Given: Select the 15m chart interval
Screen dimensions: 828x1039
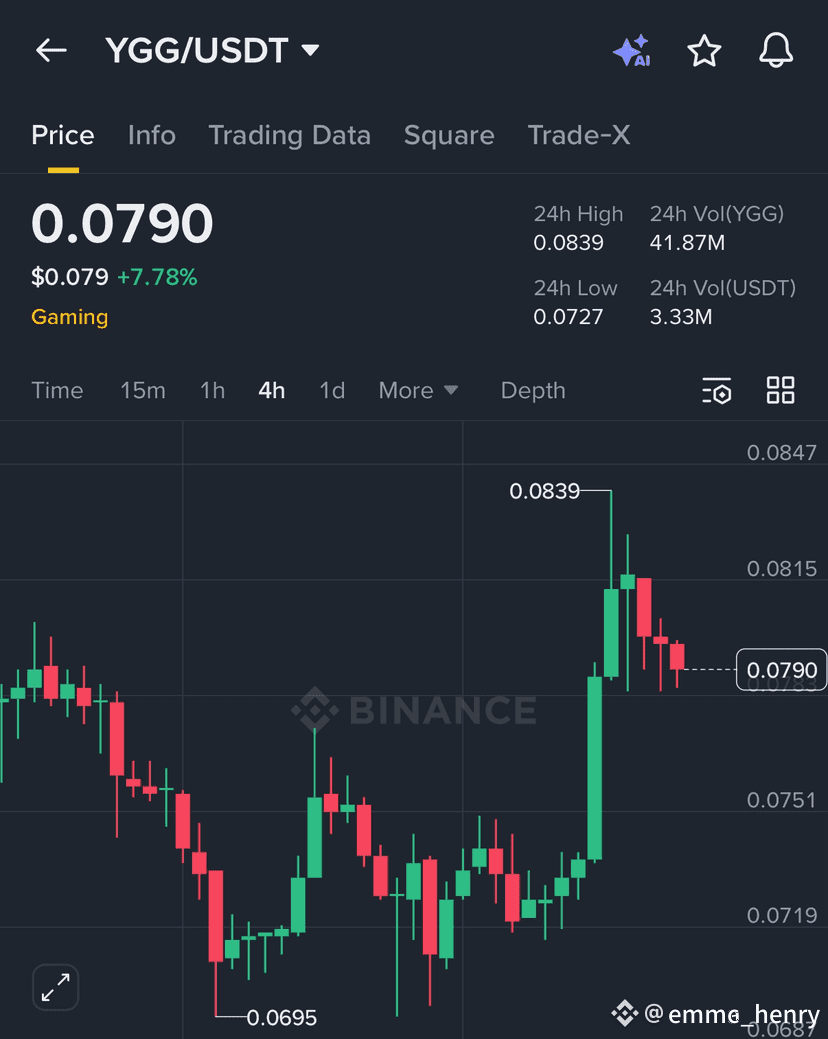Looking at the screenshot, I should coord(143,390).
